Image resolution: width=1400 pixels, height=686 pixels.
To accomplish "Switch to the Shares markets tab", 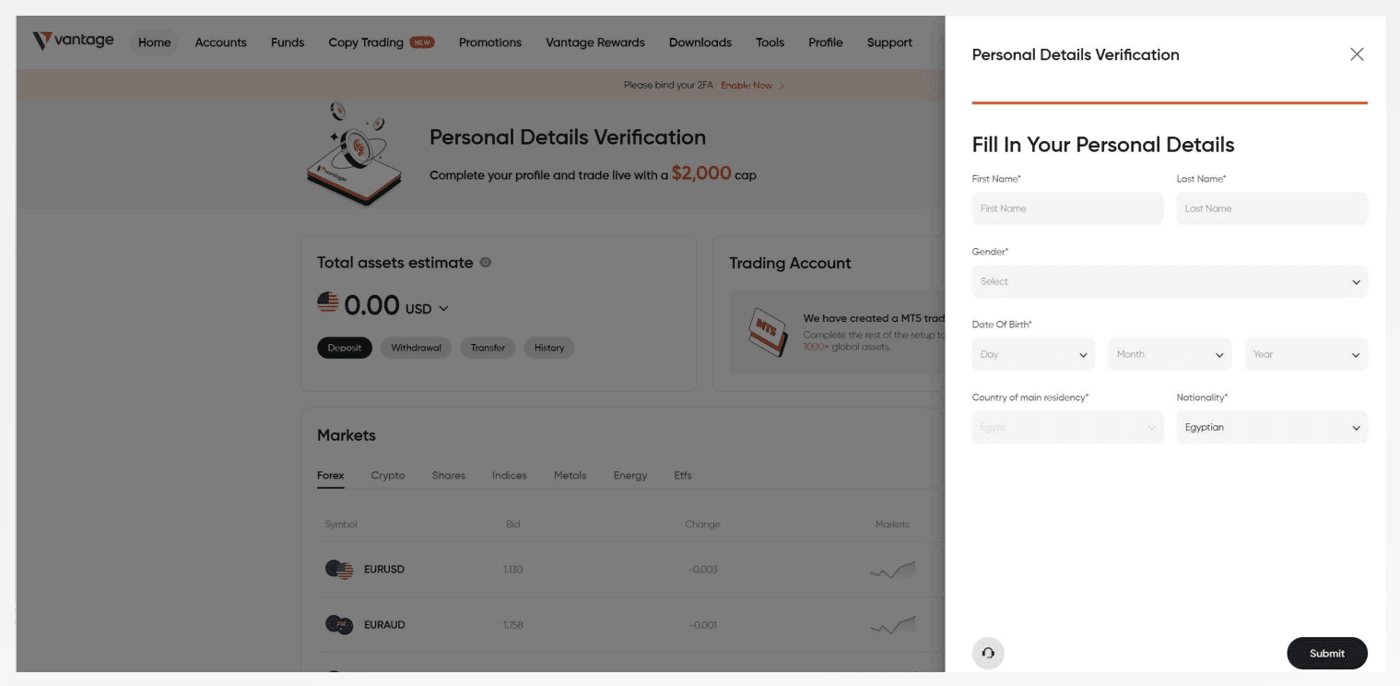I will (448, 475).
